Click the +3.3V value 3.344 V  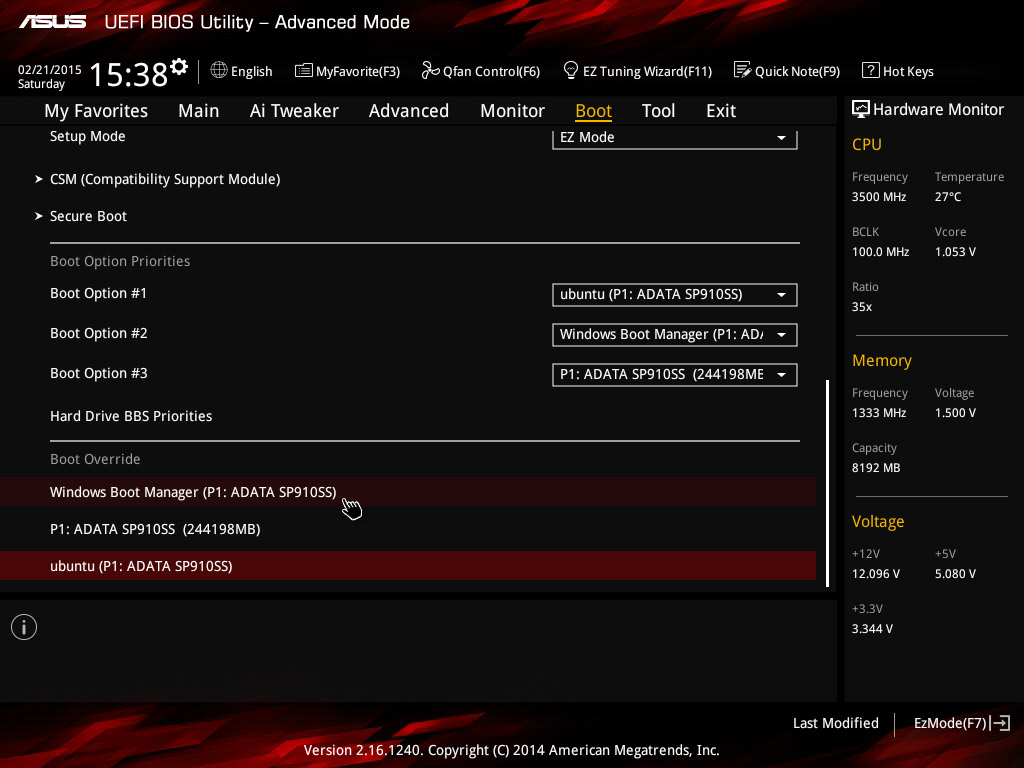[872, 628]
